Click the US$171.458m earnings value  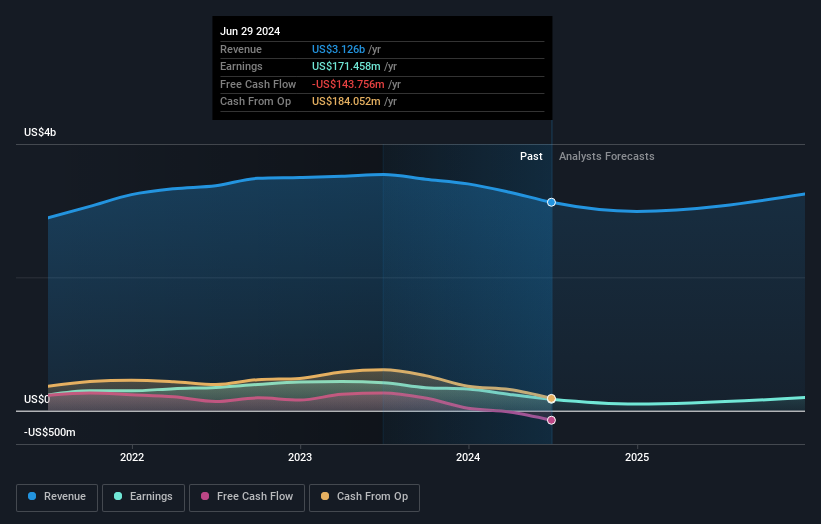point(346,66)
